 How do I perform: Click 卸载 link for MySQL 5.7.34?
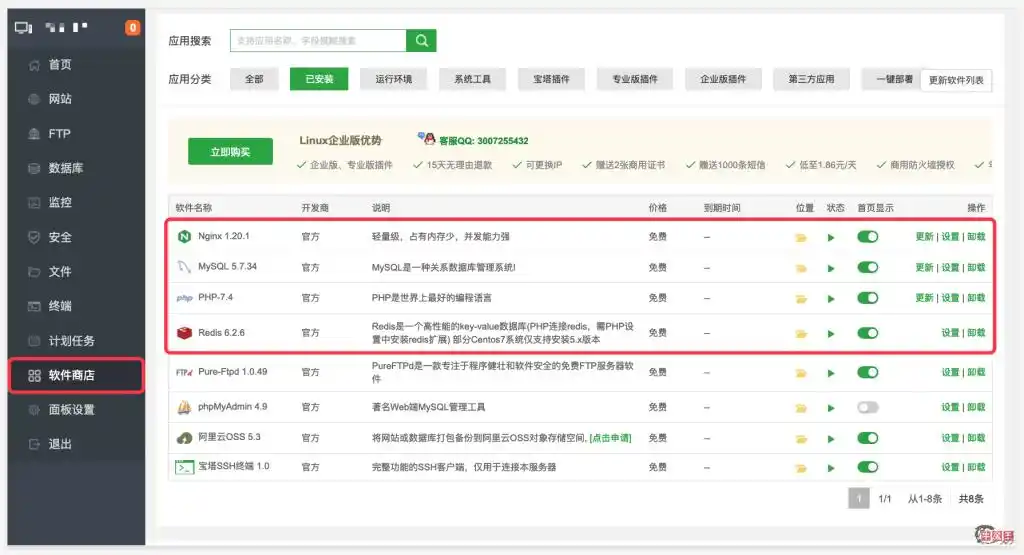click(x=975, y=268)
